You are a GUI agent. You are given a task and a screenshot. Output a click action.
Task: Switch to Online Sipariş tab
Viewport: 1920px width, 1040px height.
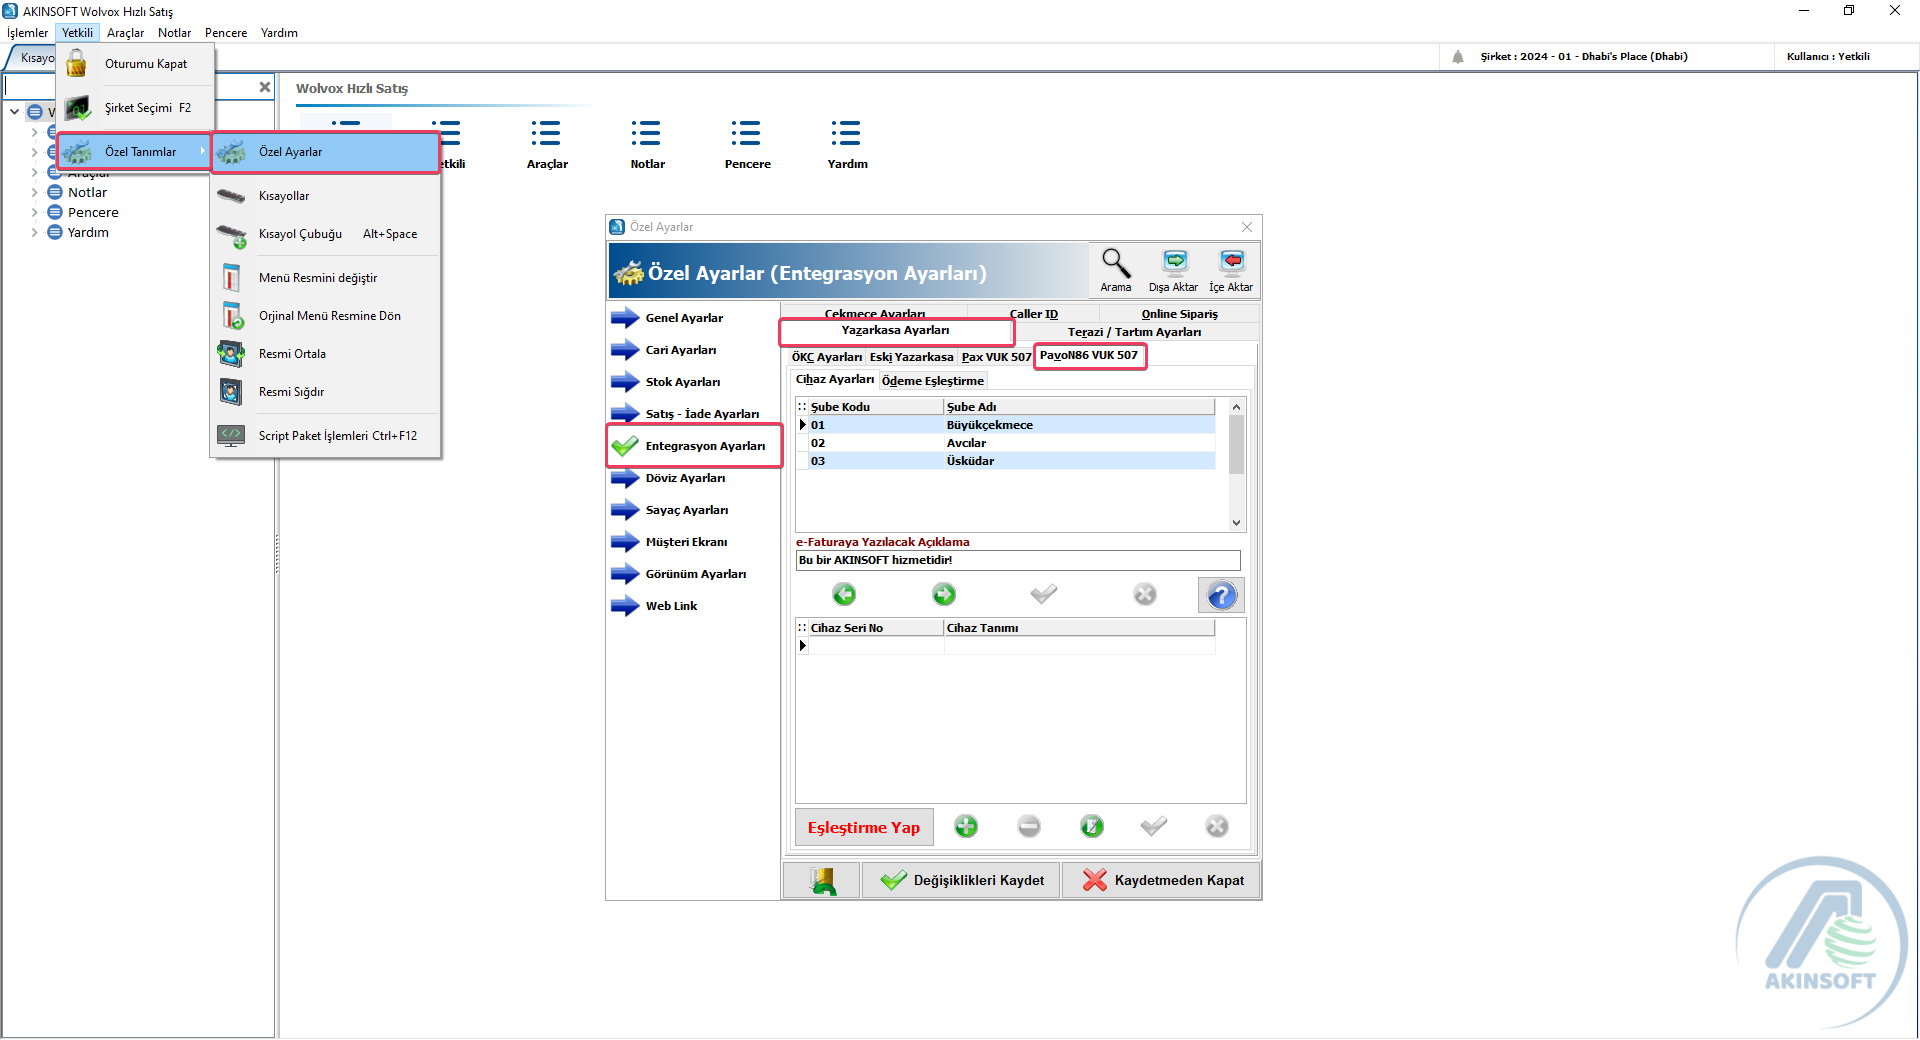[1179, 314]
